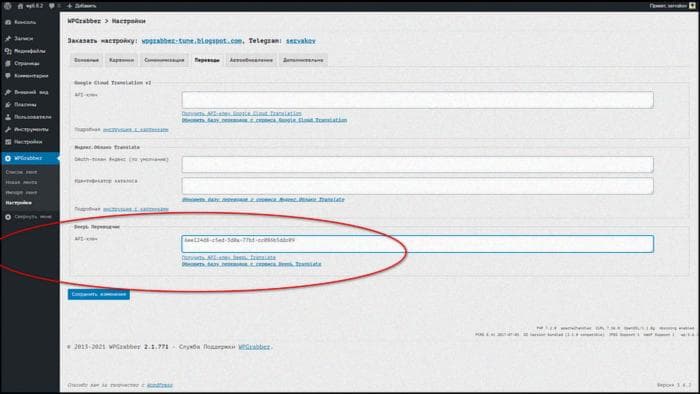The height and width of the screenshot is (394, 700).
Task: Open Список лент submenu item
Action: (x=21, y=172)
